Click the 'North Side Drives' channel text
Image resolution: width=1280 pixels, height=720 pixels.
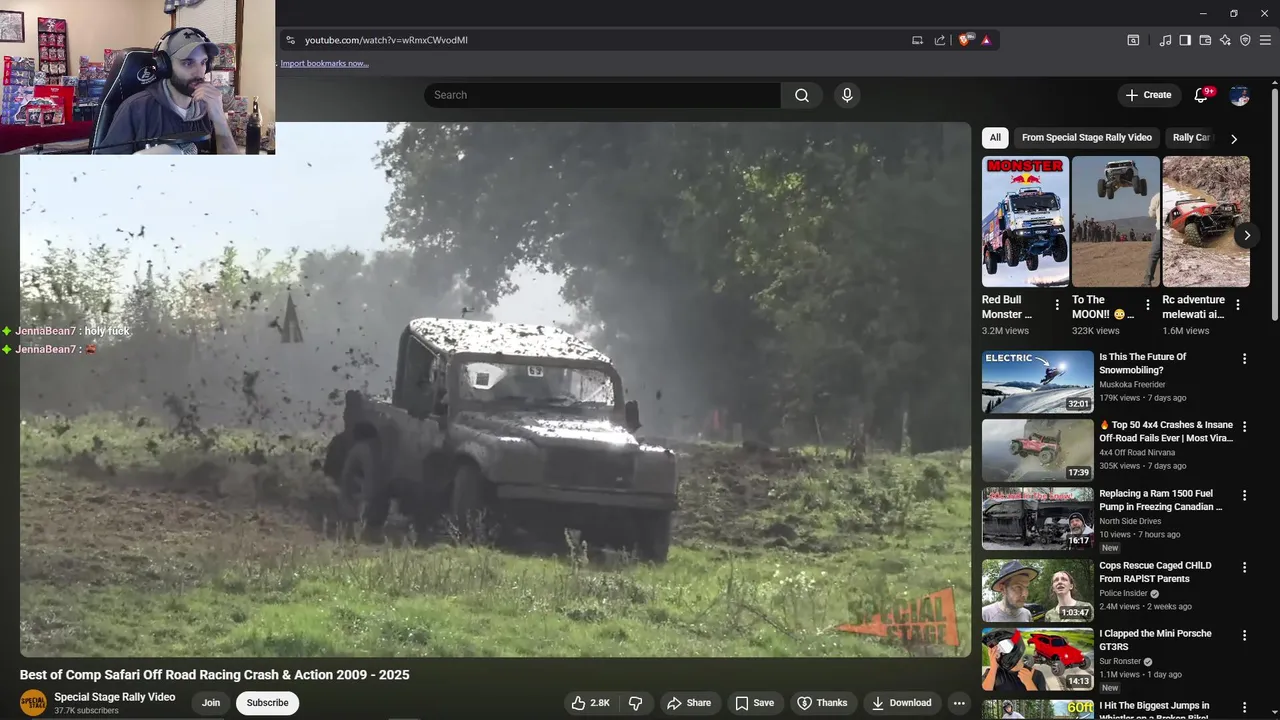tap(1130, 521)
